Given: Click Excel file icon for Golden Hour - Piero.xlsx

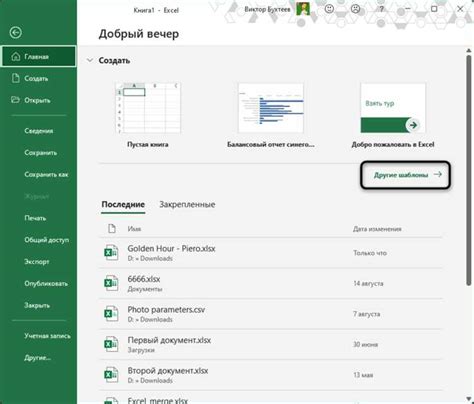Looking at the screenshot, I should point(111,253).
